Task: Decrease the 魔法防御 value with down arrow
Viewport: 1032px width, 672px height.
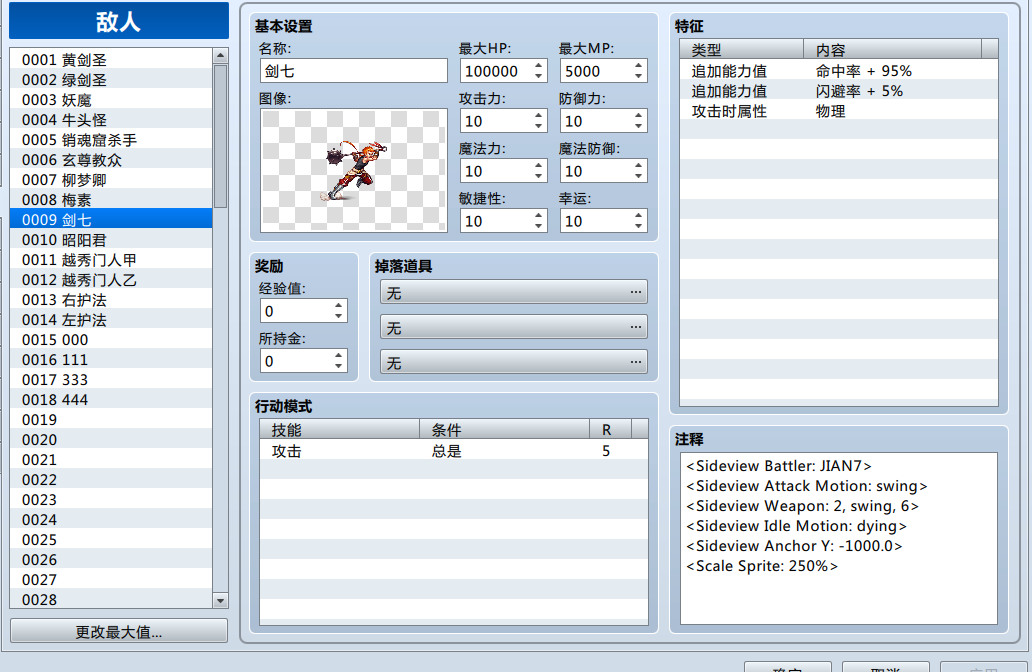Action: tap(638, 176)
